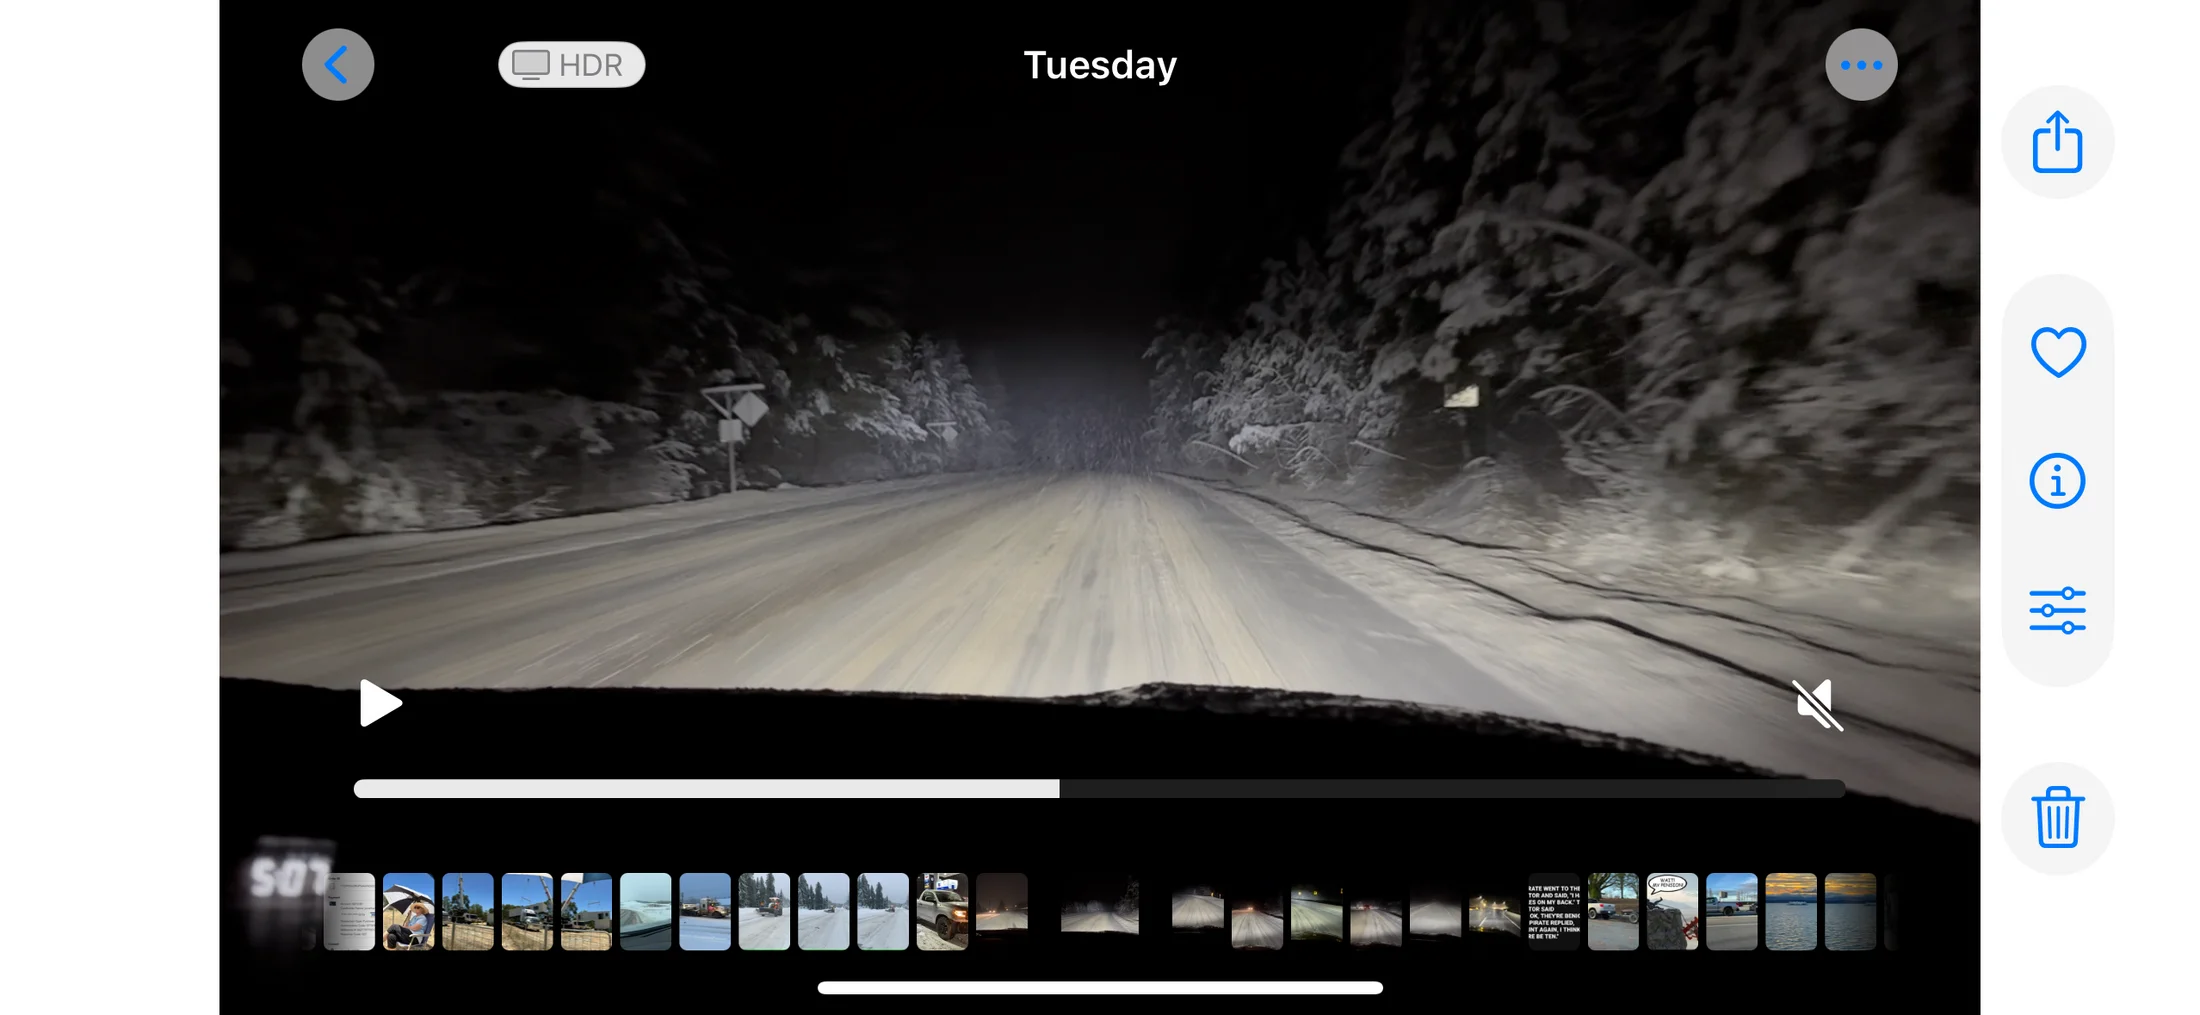Tap the Share icon

(2057, 142)
